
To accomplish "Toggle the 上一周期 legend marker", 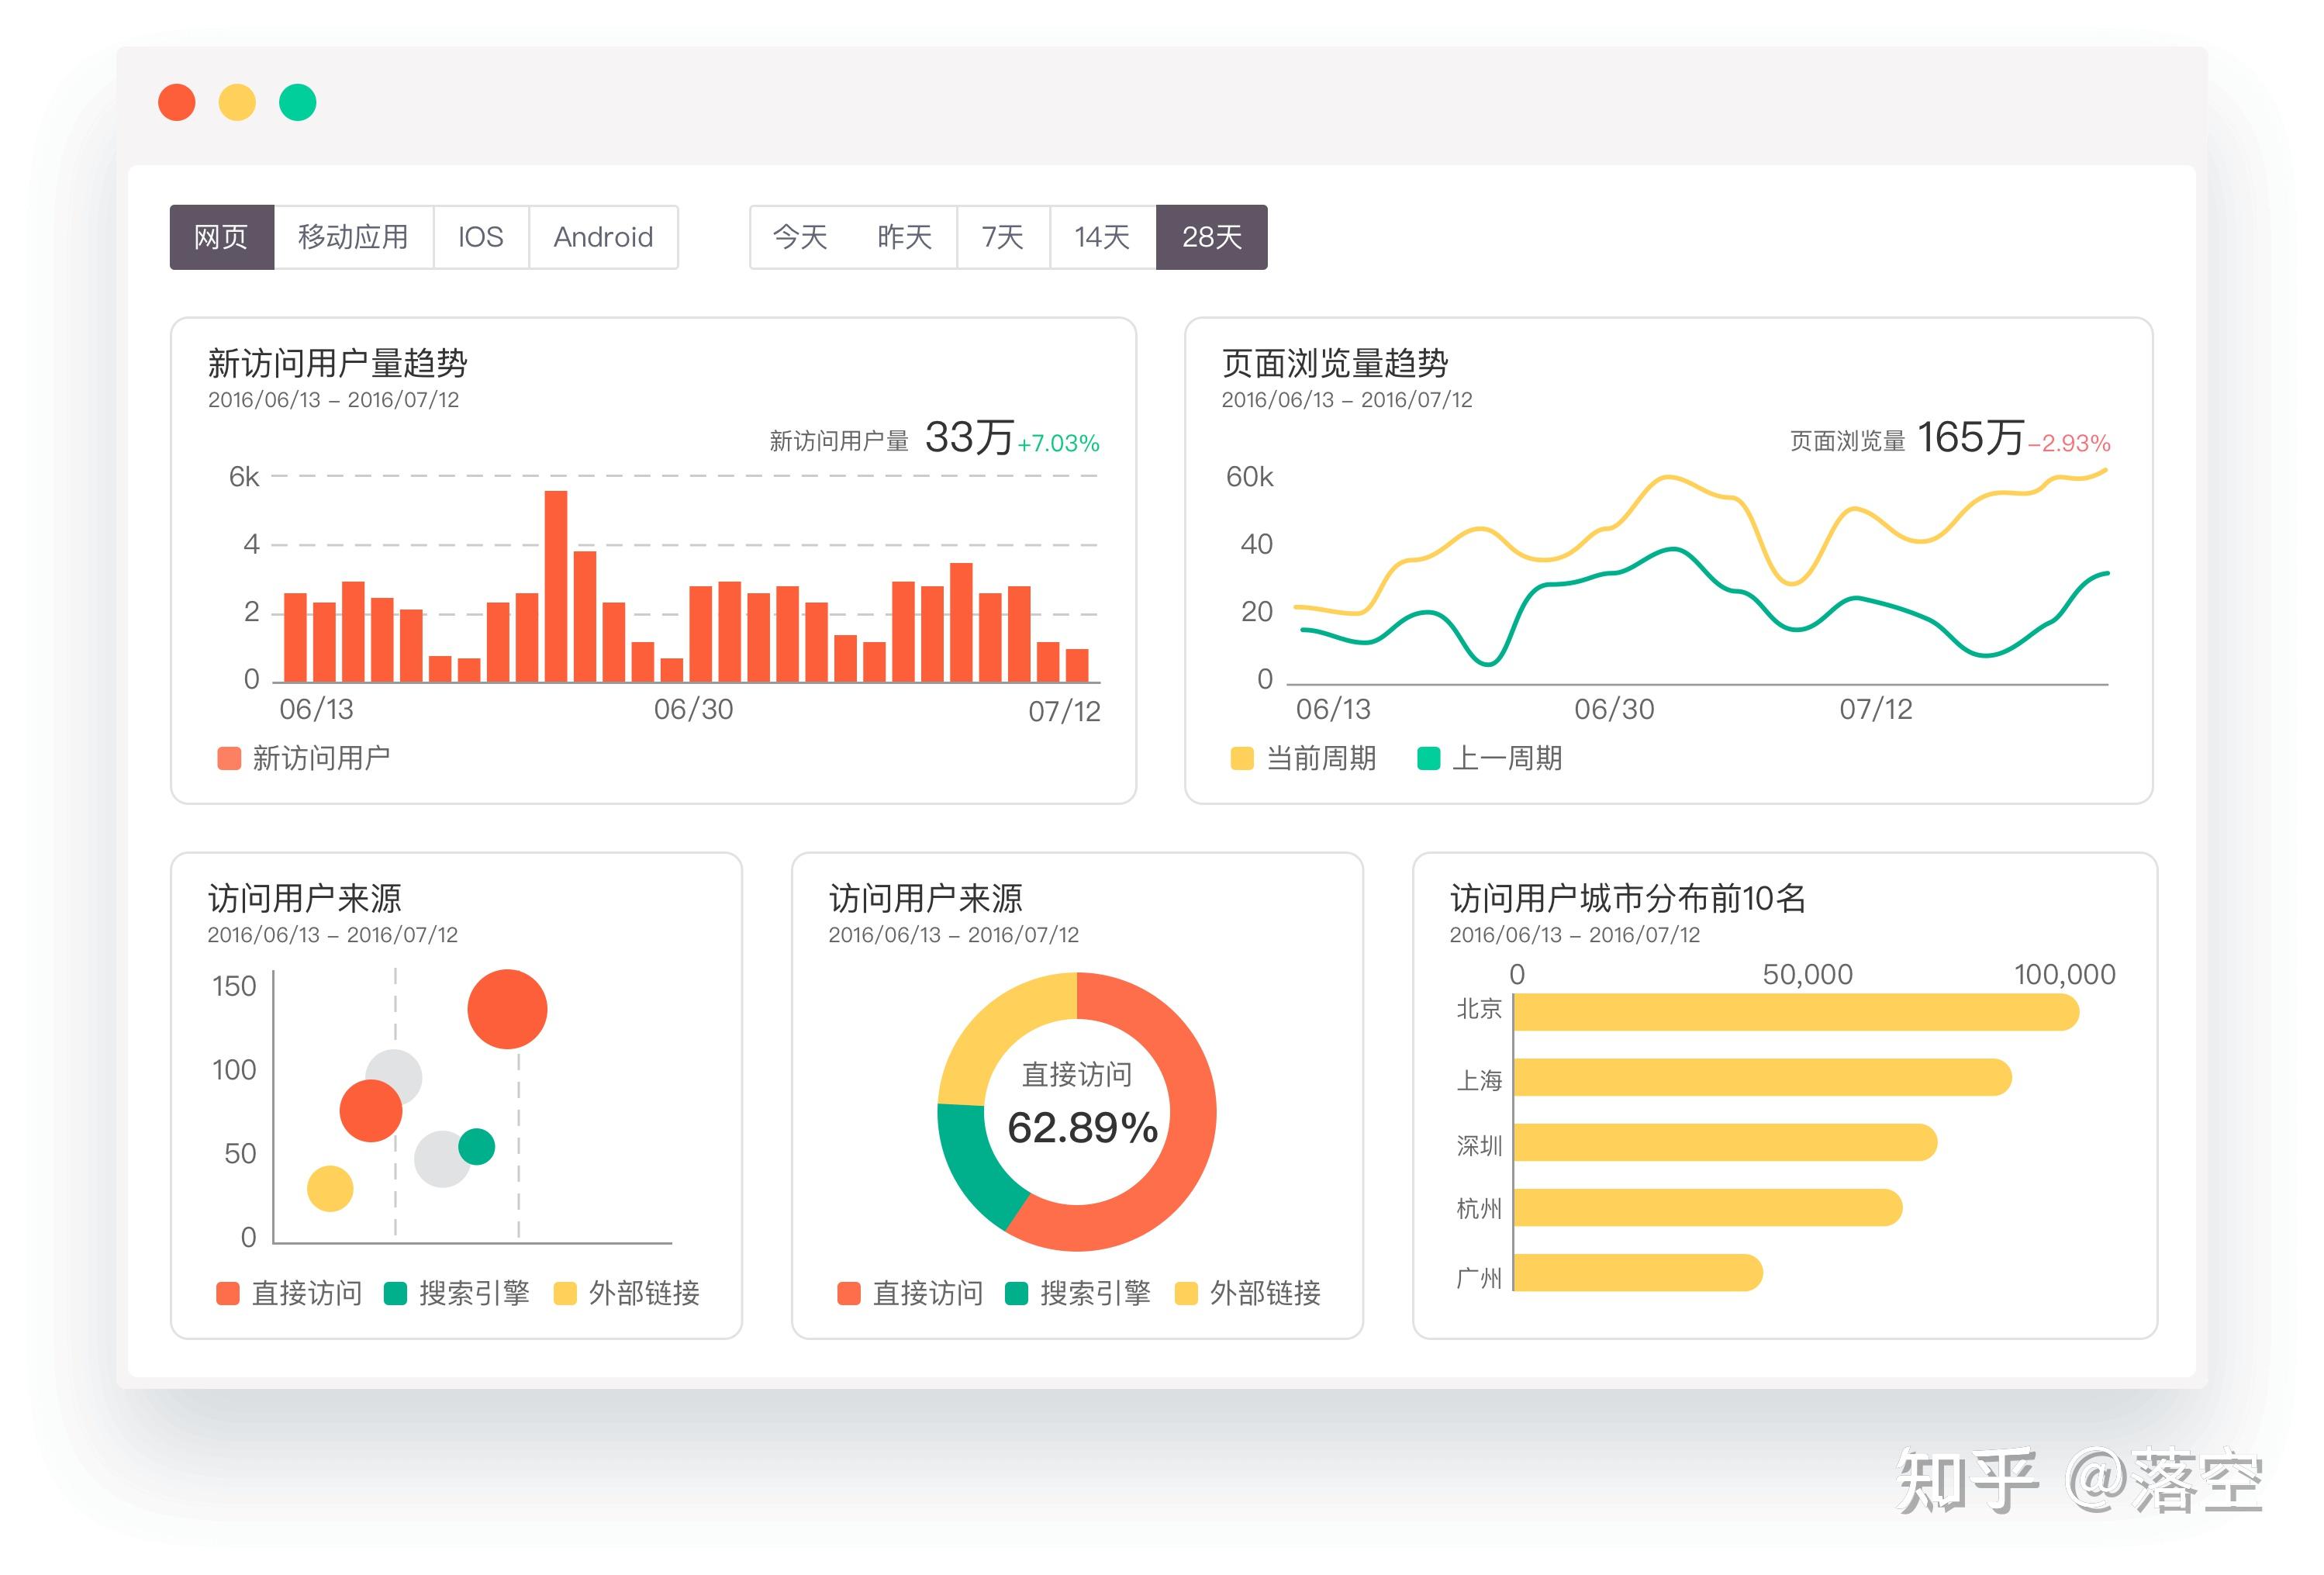I will pos(1428,758).
